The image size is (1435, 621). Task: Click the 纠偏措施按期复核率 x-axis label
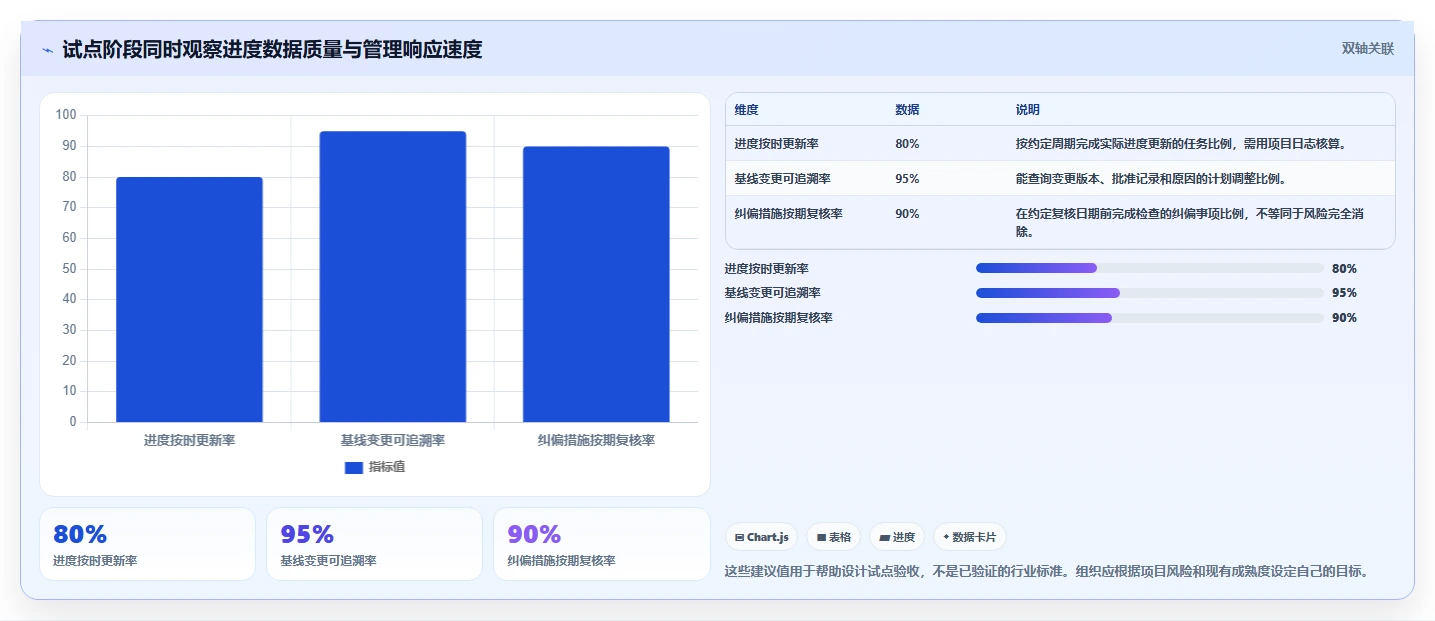[x=596, y=440]
